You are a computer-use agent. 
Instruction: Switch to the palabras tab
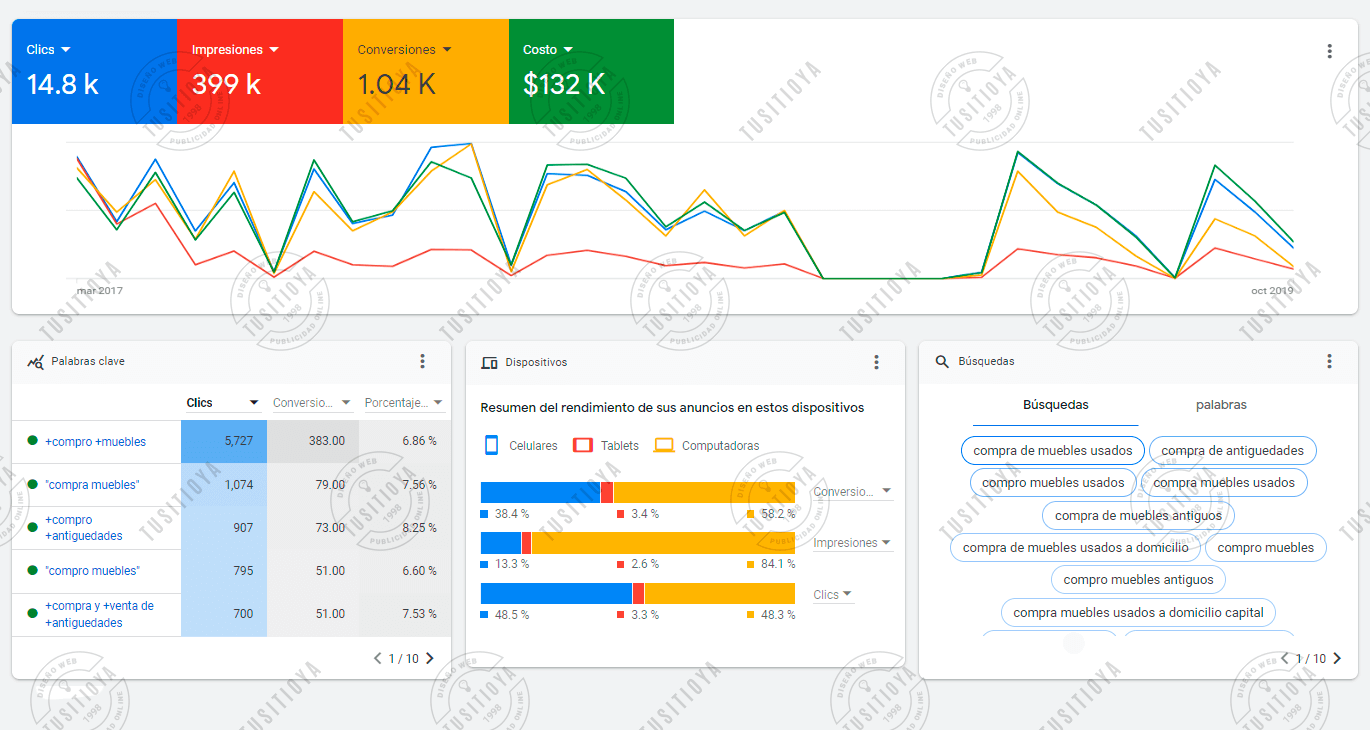click(1221, 405)
